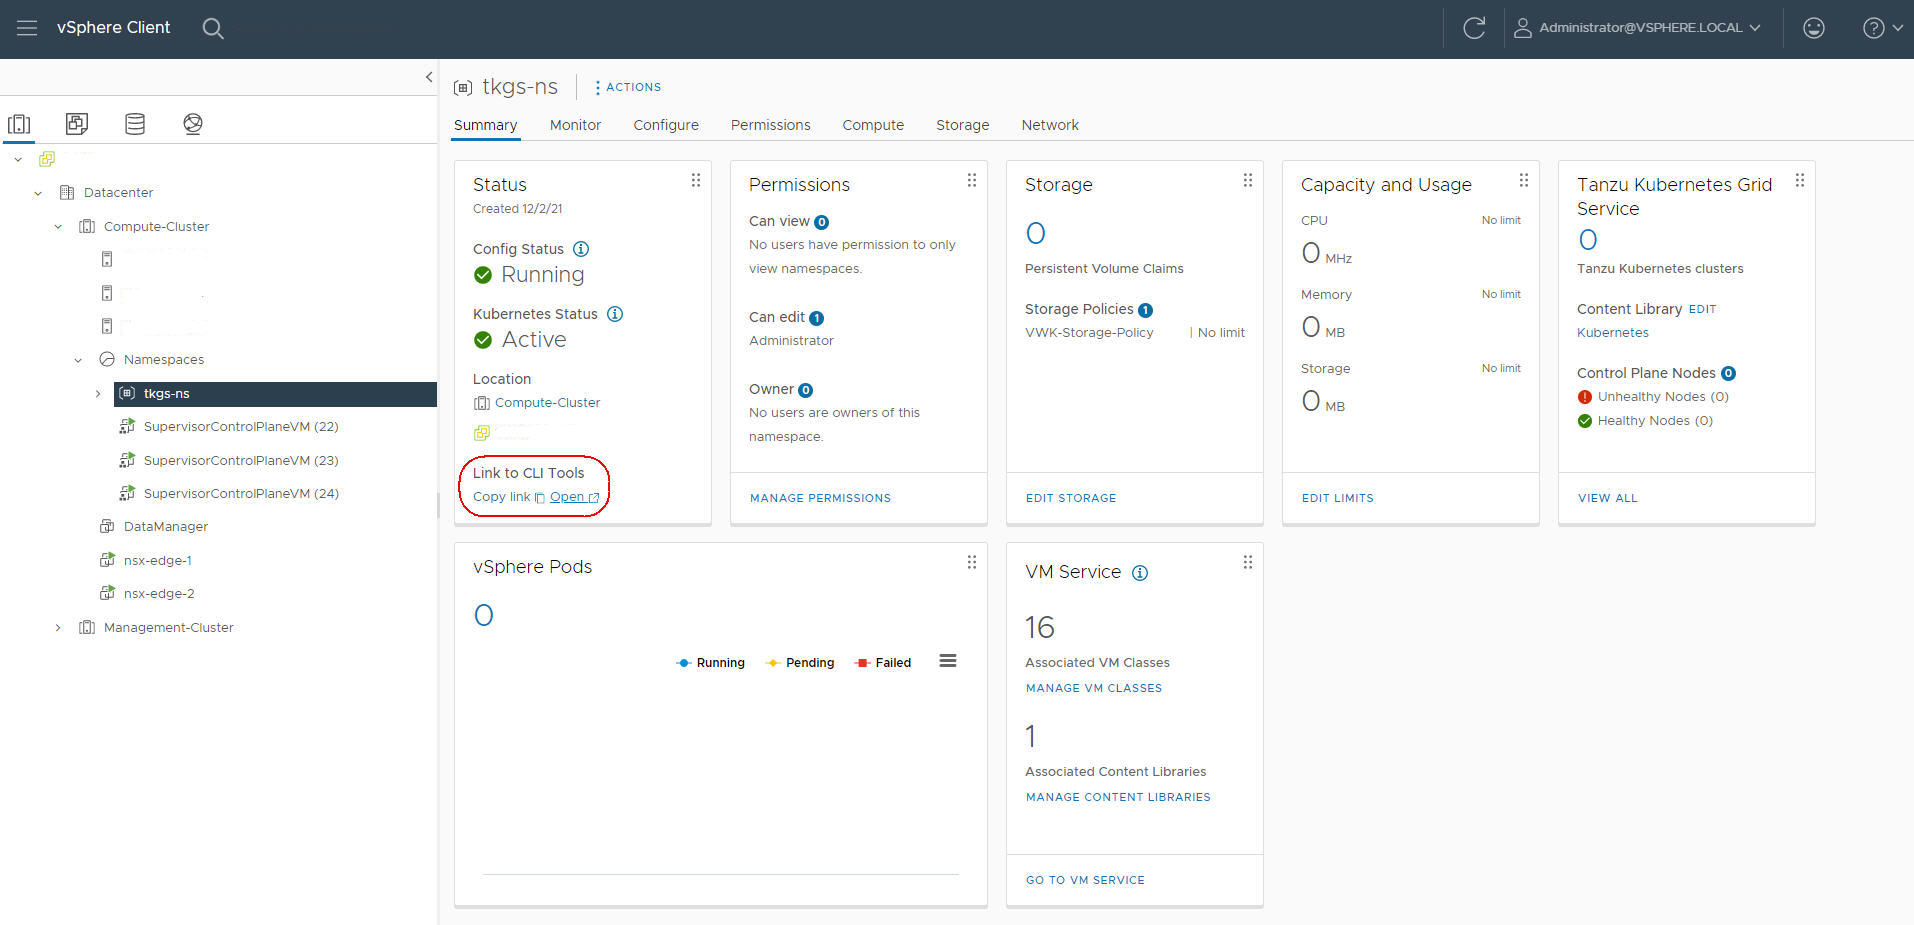
Task: Switch to Hosts and Clusters inventory view
Action: 19,124
